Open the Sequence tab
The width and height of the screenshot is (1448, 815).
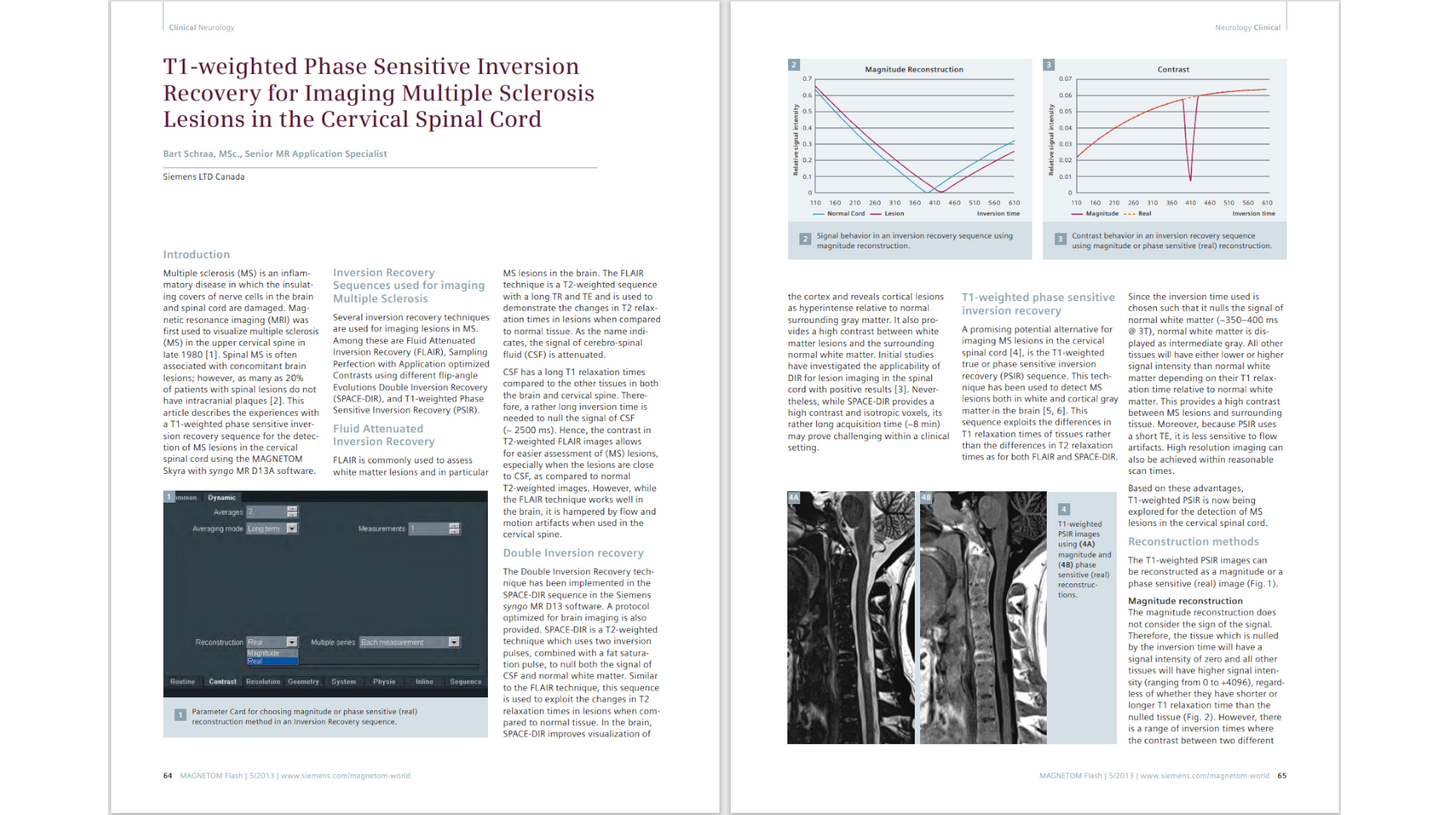tap(465, 681)
